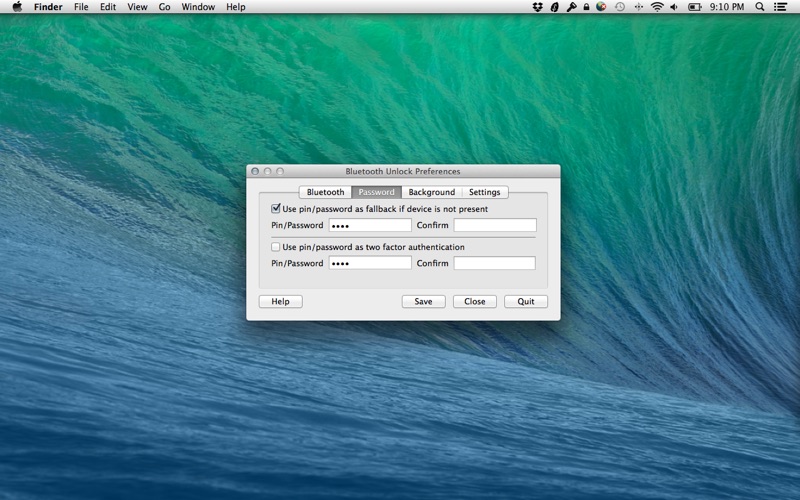Open the Wi-Fi status menu
The height and width of the screenshot is (500, 800).
pyautogui.click(x=657, y=7)
